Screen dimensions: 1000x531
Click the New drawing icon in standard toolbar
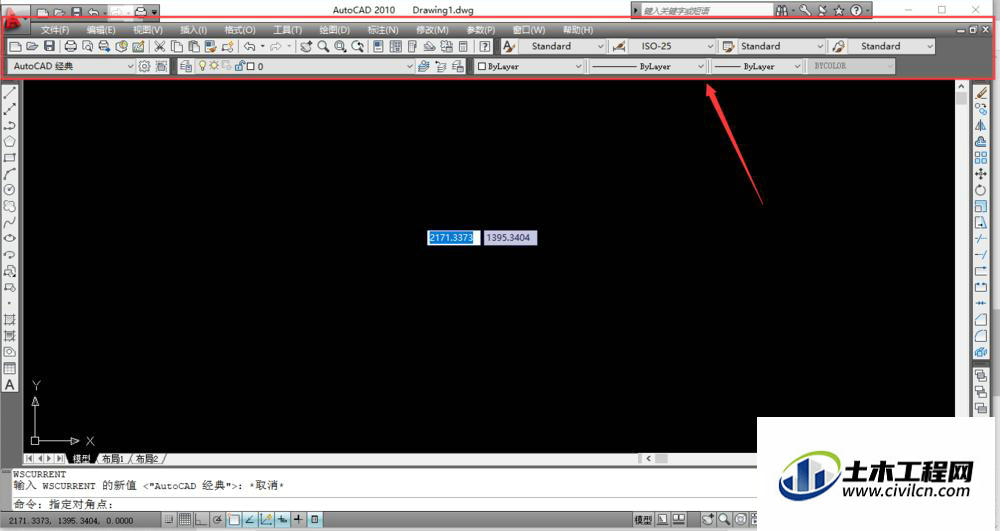(15, 47)
